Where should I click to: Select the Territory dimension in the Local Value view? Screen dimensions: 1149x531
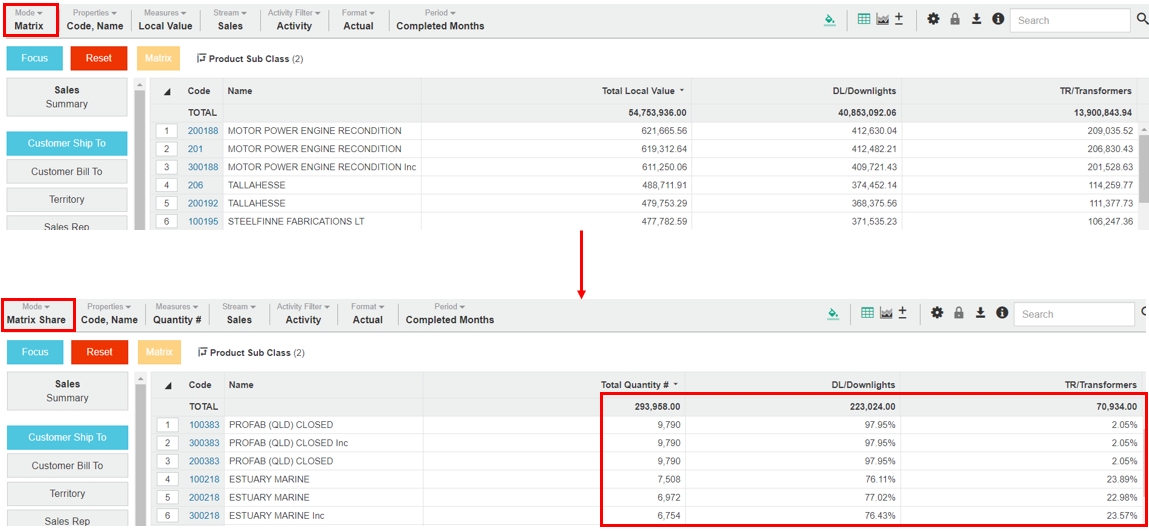point(67,199)
